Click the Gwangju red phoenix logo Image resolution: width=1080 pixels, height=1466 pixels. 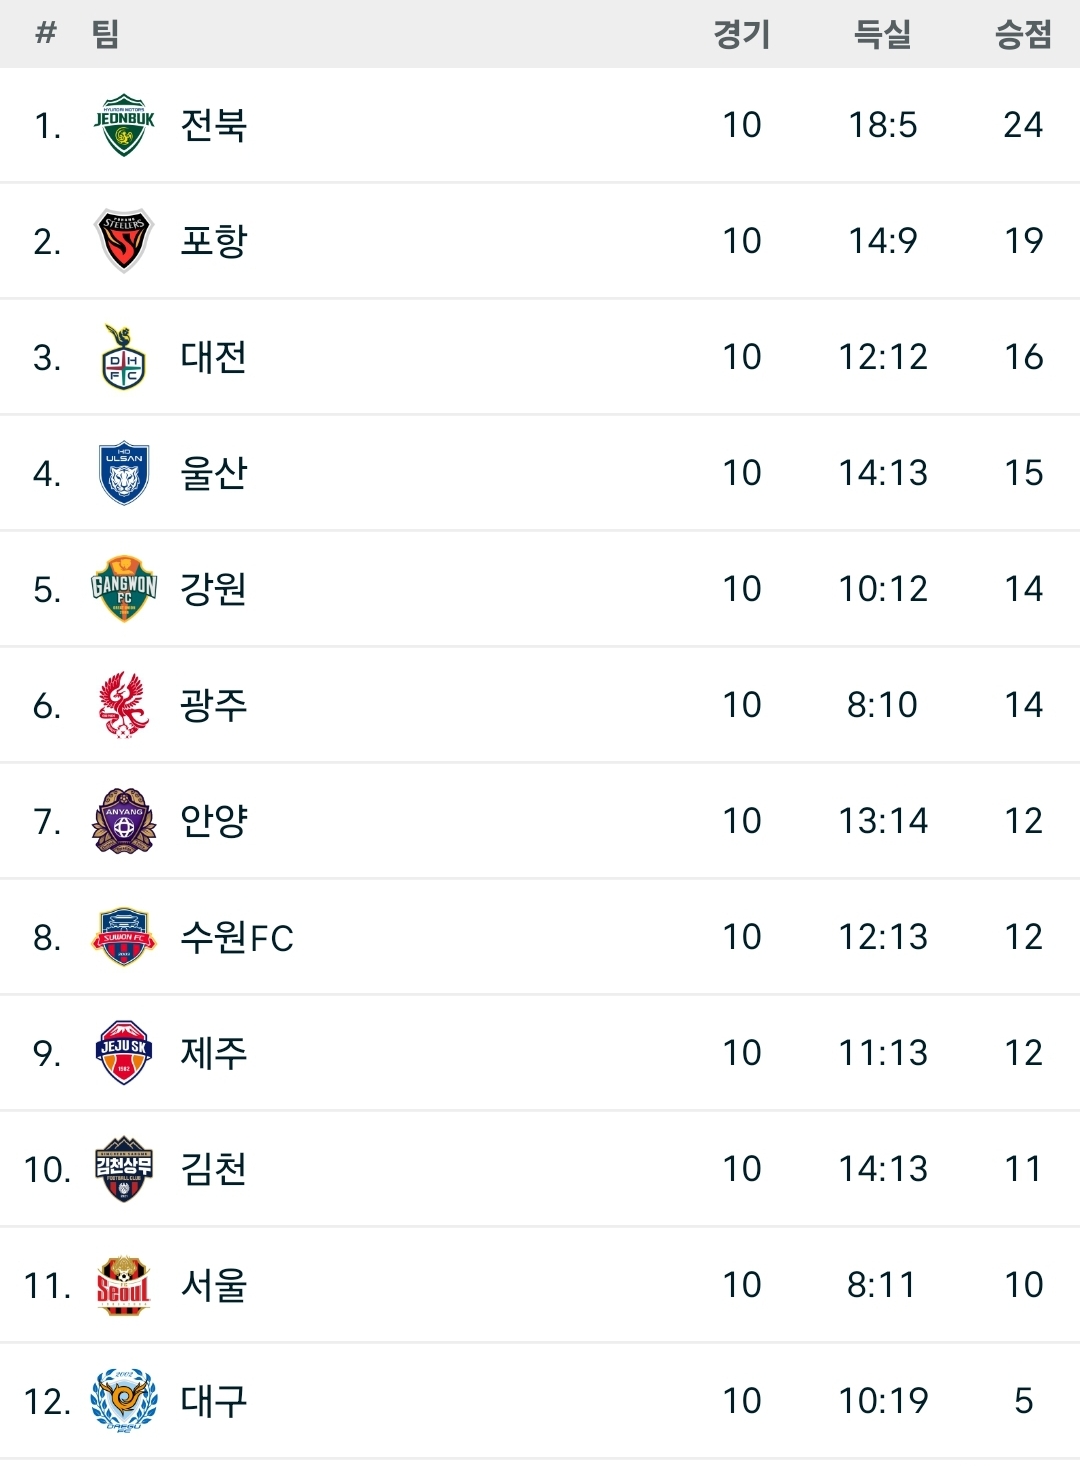pyautogui.click(x=124, y=705)
